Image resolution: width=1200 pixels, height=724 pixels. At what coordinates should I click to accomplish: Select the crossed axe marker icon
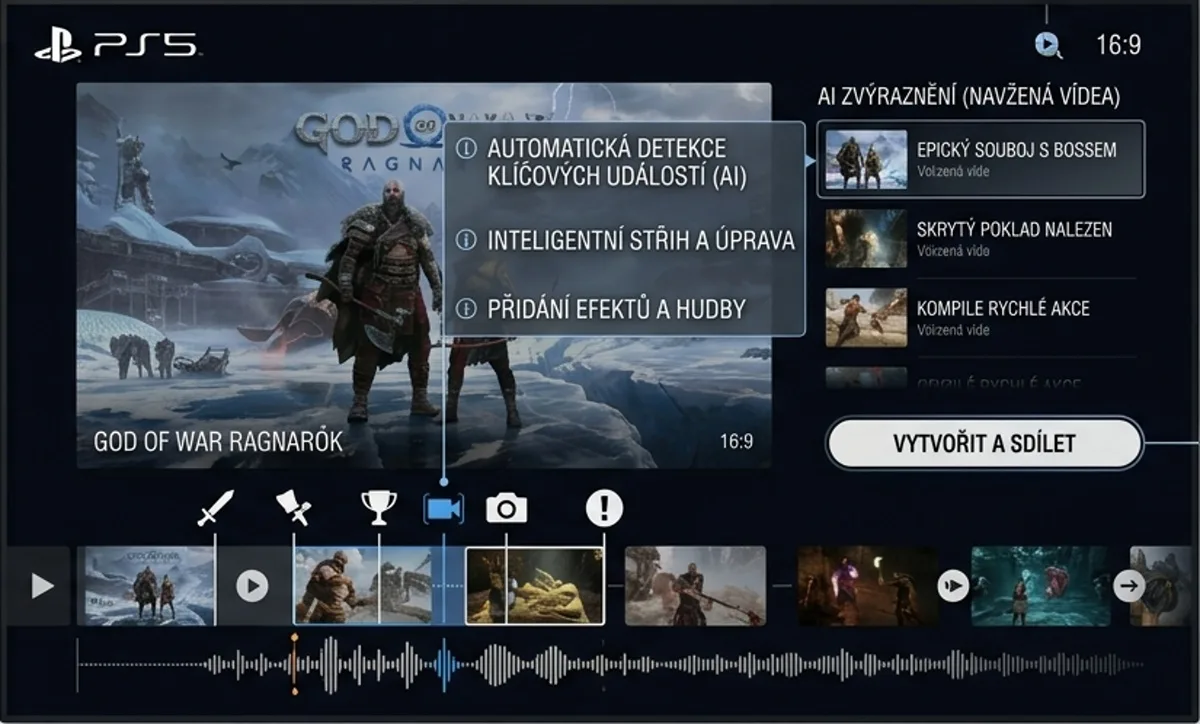[294, 509]
